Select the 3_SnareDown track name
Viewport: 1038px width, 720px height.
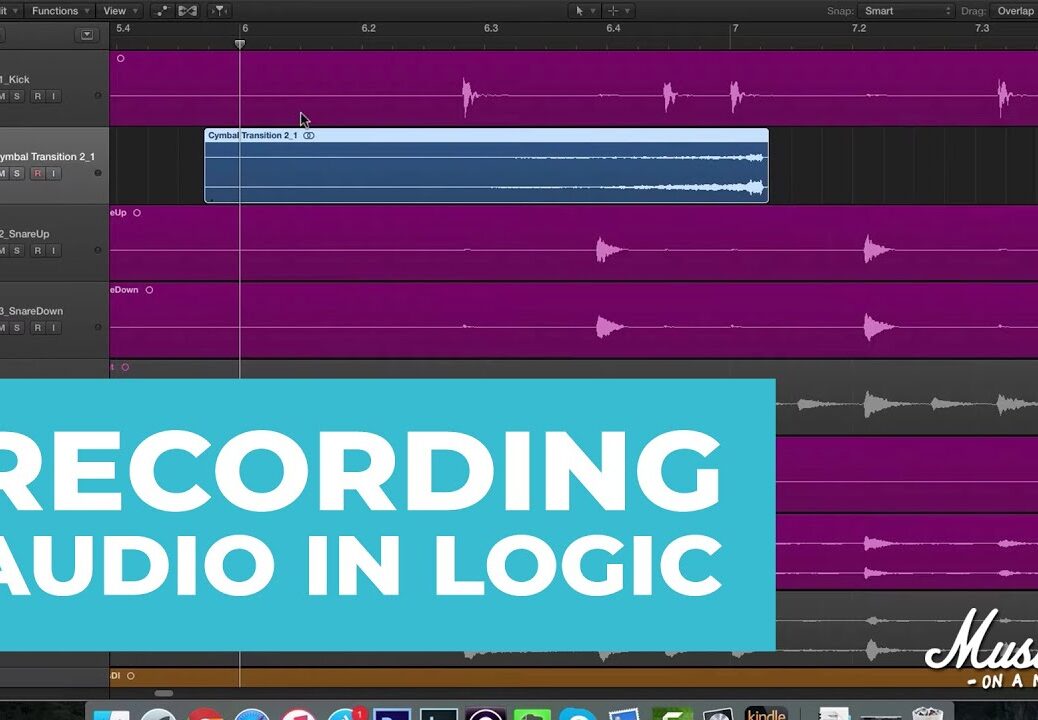tap(31, 311)
